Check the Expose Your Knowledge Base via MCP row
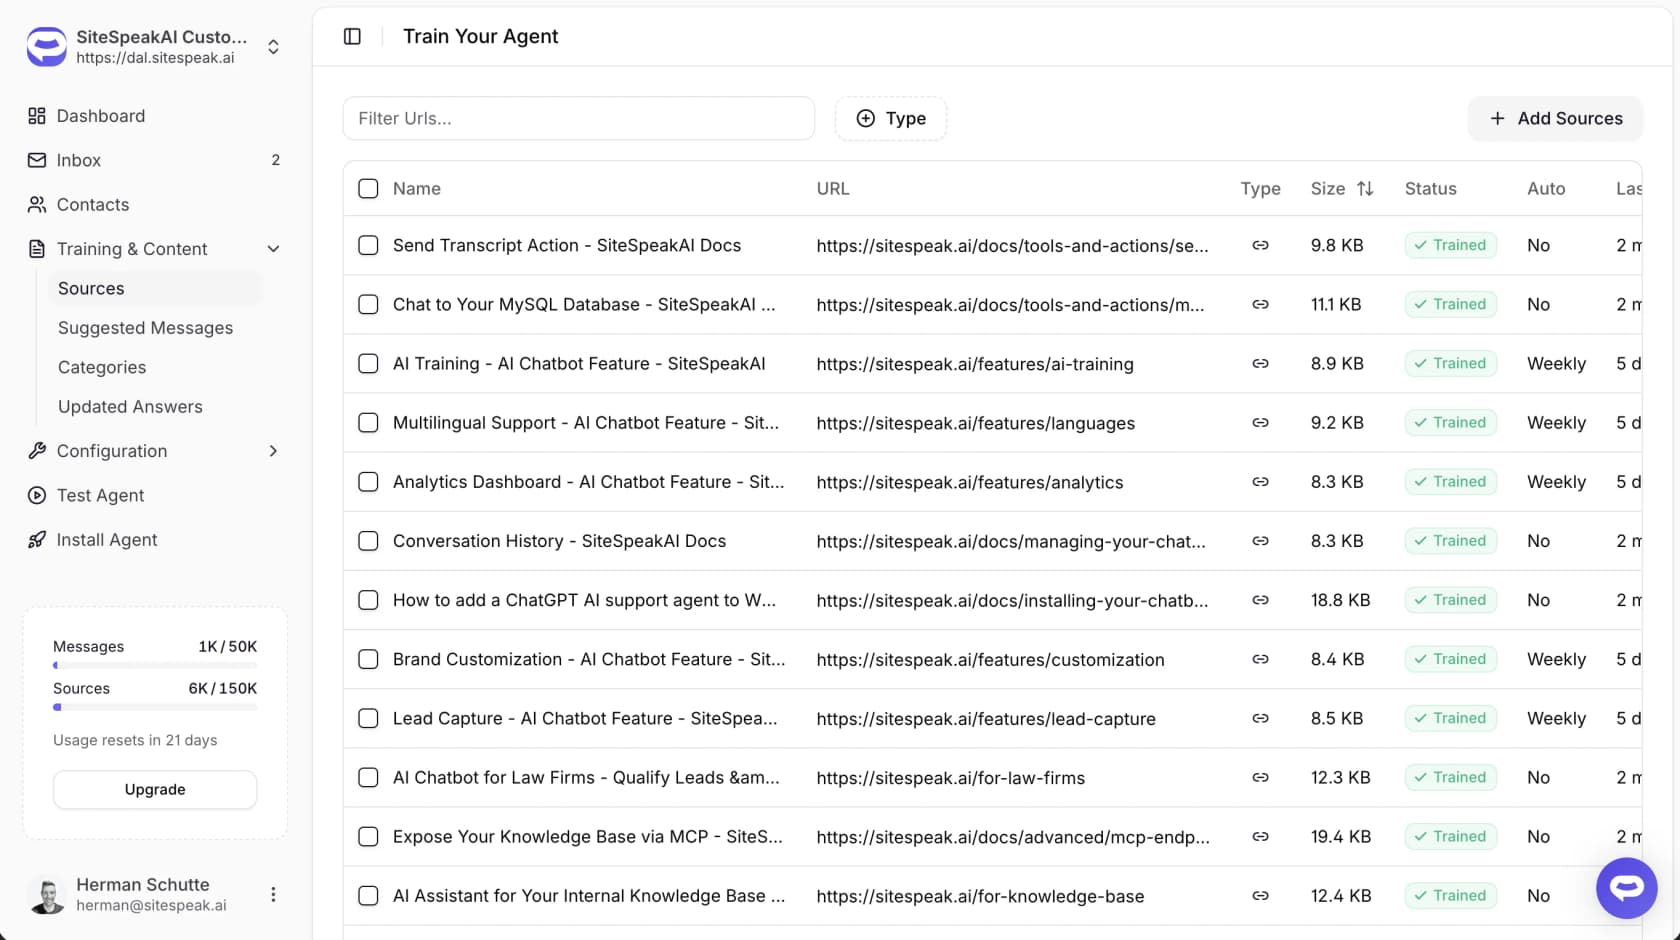1680x940 pixels. (368, 836)
